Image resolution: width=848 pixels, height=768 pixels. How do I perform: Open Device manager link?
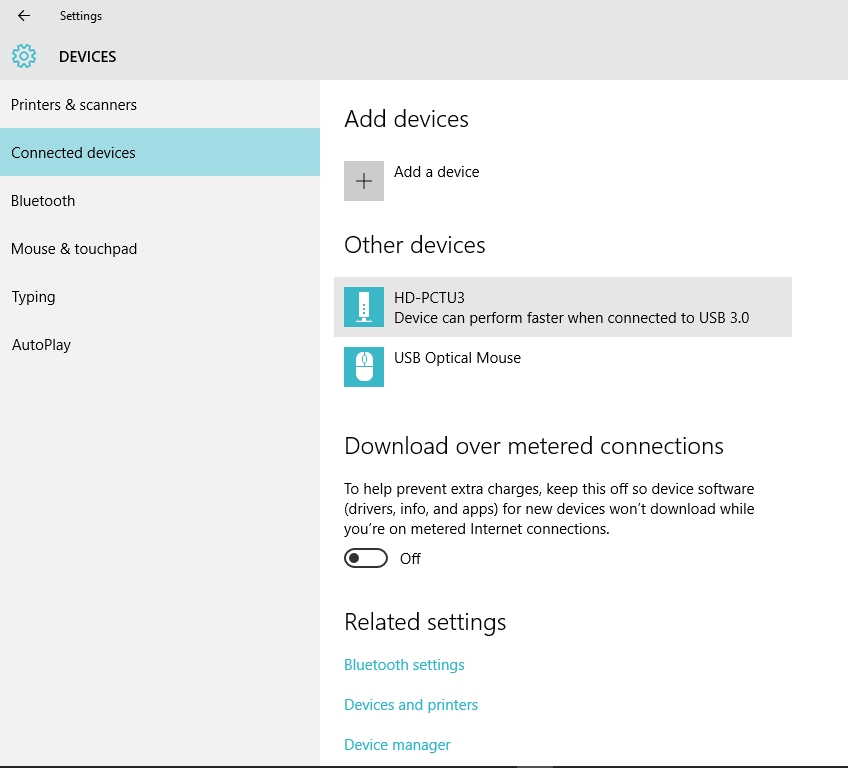click(x=397, y=745)
